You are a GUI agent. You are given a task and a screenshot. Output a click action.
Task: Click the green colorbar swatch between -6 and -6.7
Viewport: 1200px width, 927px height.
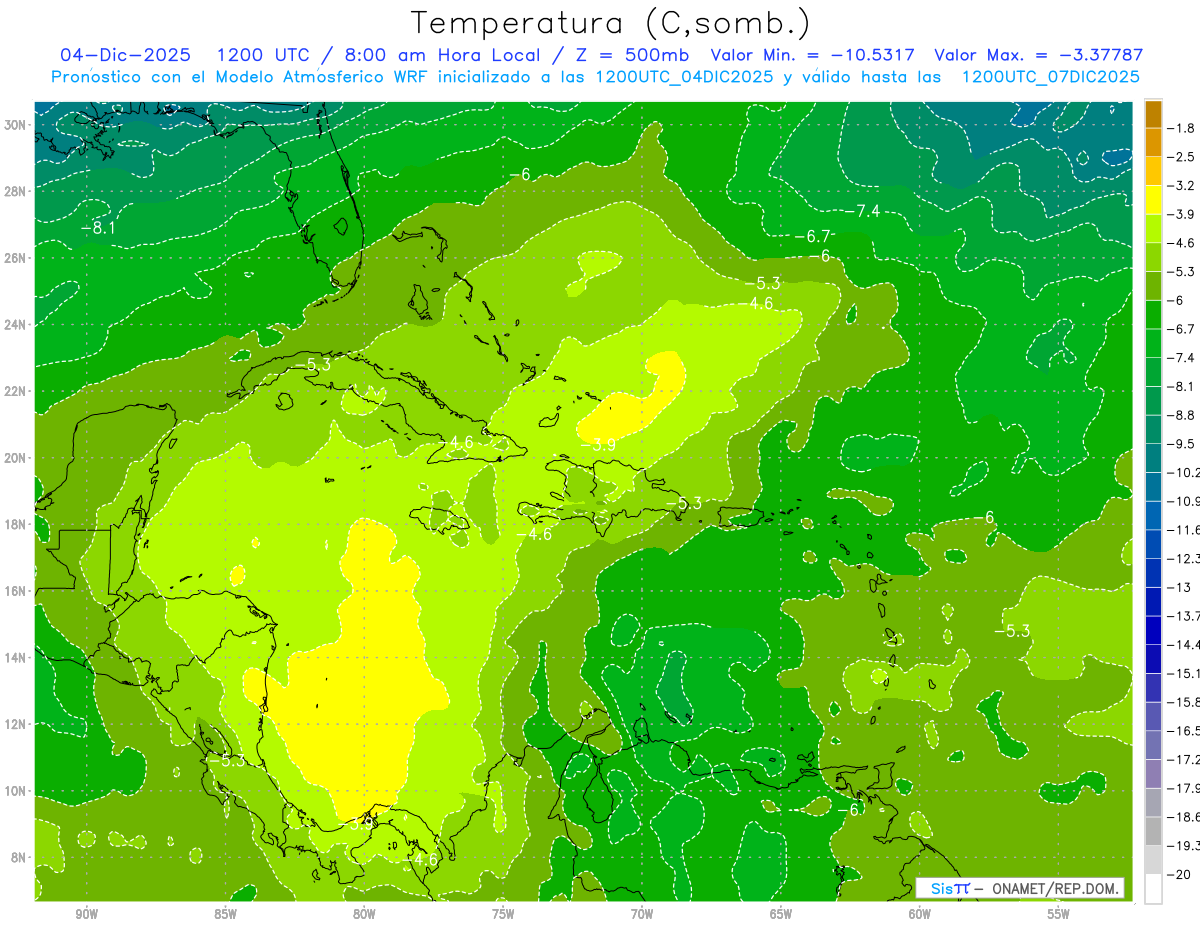pyautogui.click(x=1153, y=314)
